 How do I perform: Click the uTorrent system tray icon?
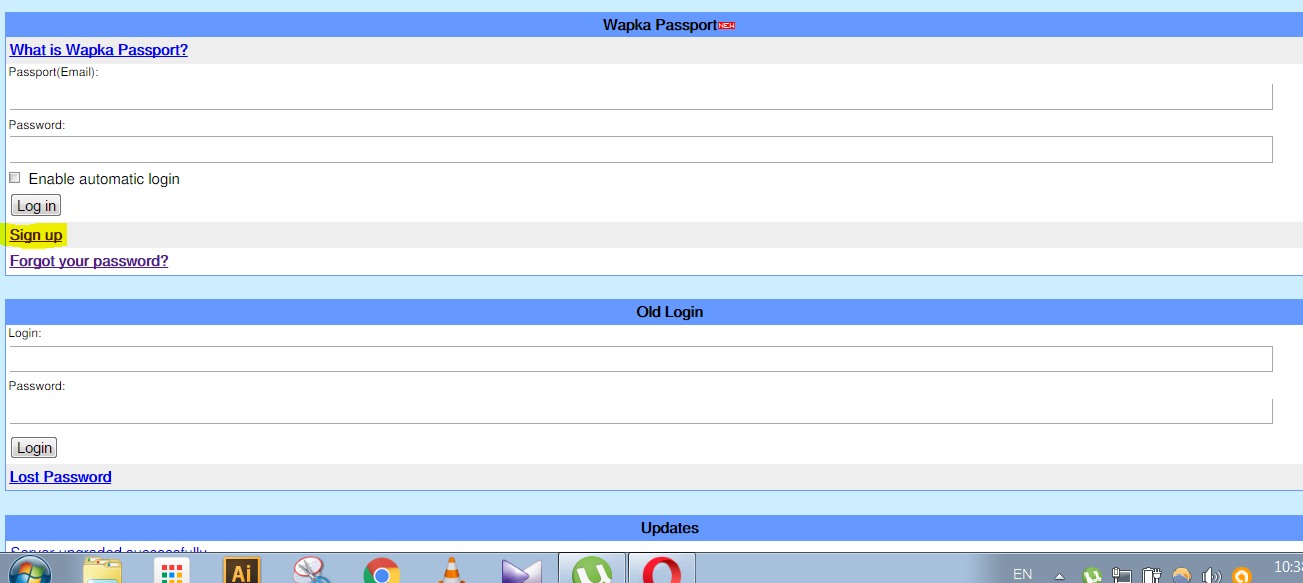pyautogui.click(x=1092, y=575)
